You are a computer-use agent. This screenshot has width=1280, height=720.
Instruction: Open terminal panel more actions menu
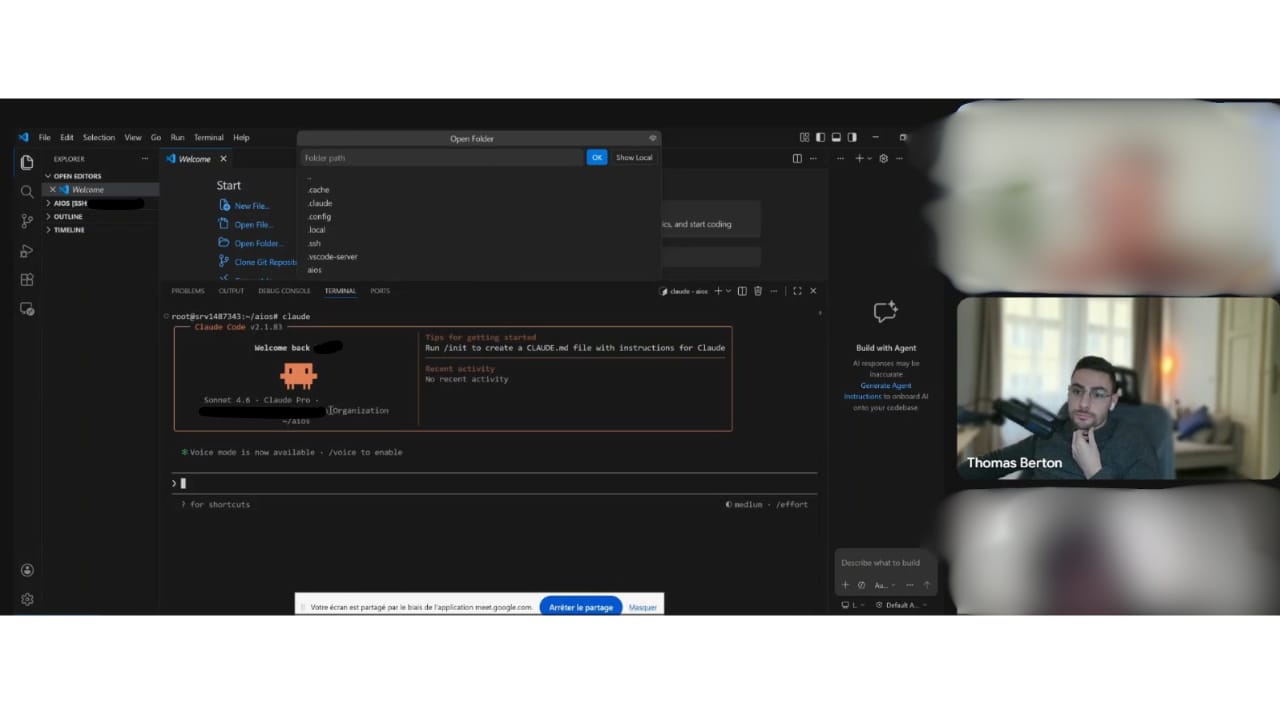click(x=773, y=291)
